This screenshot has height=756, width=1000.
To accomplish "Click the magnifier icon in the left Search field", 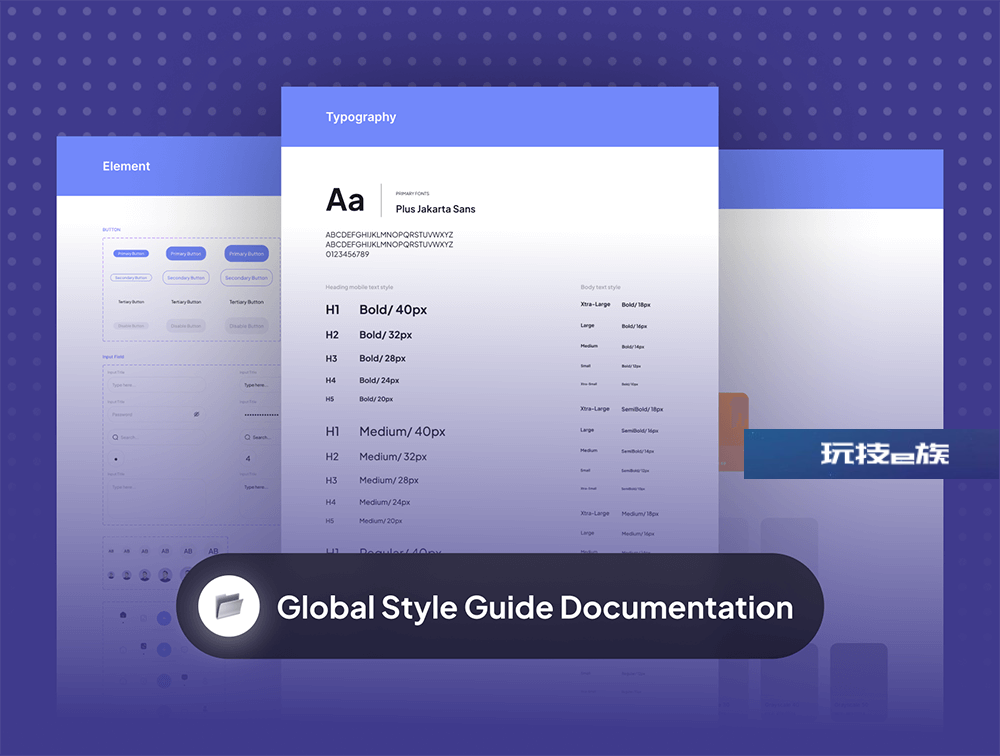I will pyautogui.click(x=115, y=437).
